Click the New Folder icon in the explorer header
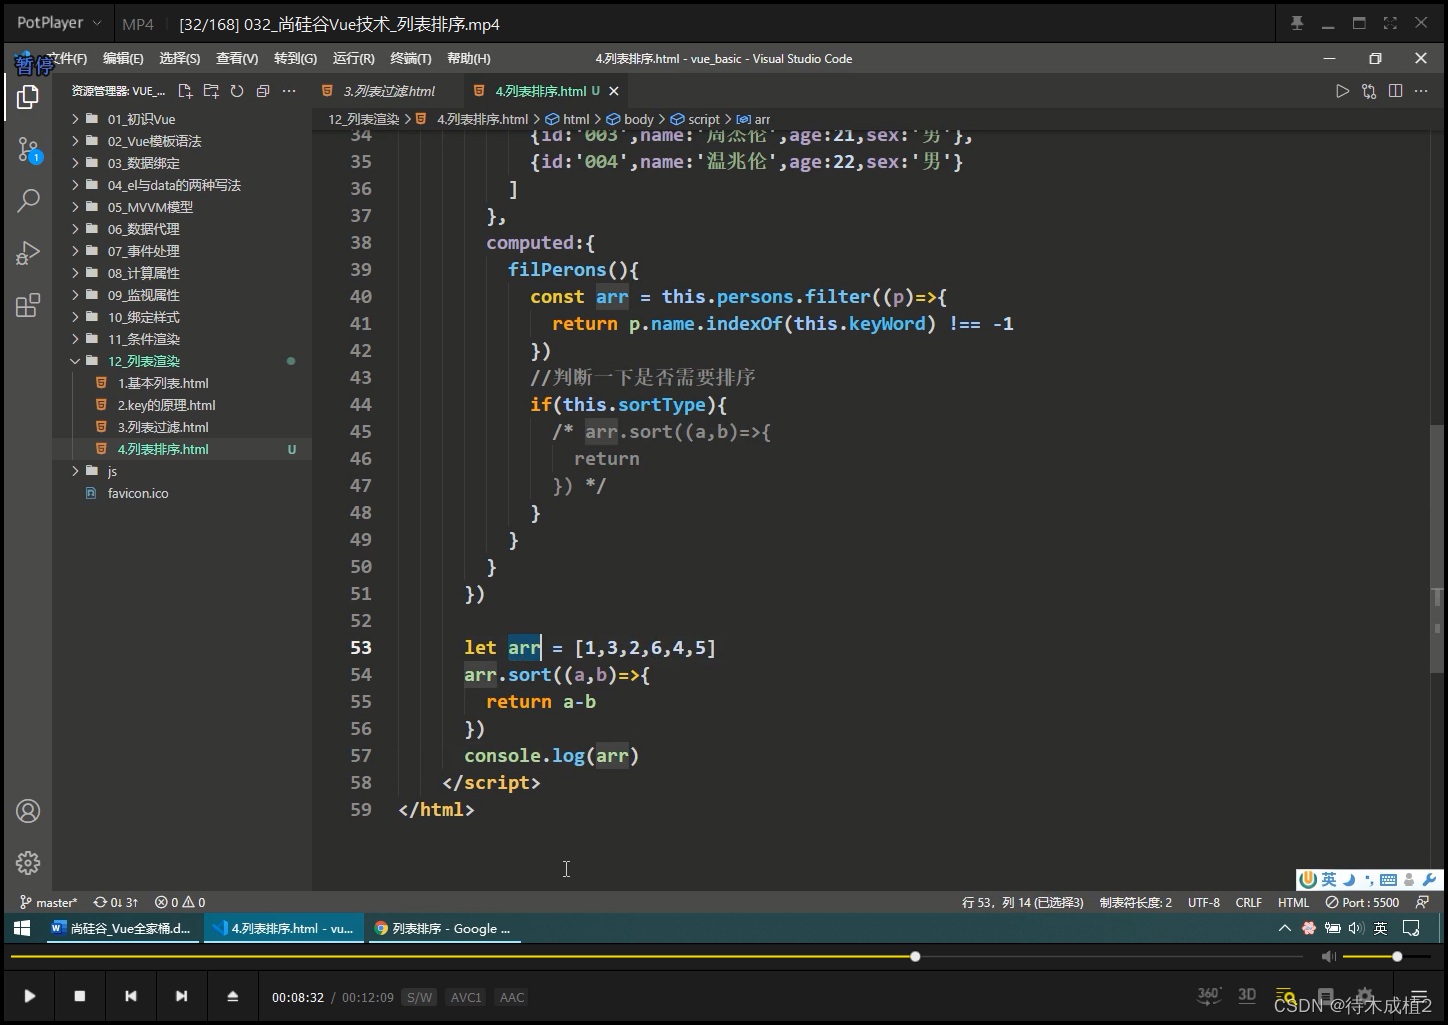 pos(211,91)
